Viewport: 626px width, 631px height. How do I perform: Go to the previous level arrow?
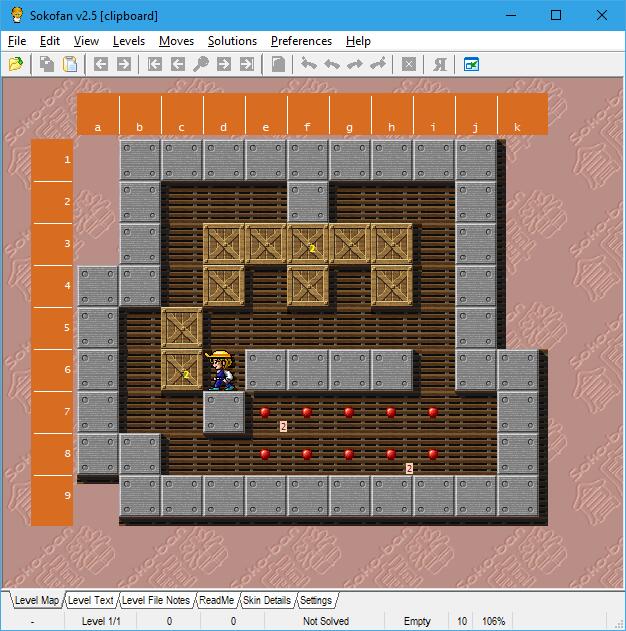tap(101, 64)
